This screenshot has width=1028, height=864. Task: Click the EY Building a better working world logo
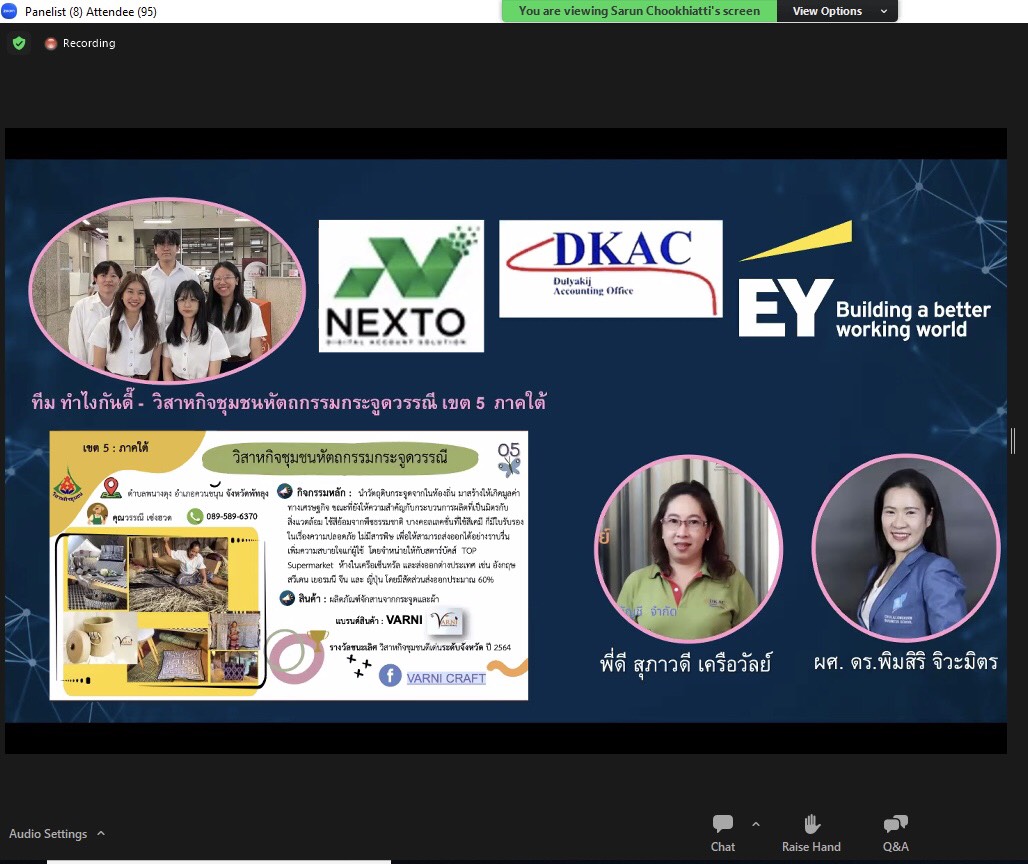865,281
